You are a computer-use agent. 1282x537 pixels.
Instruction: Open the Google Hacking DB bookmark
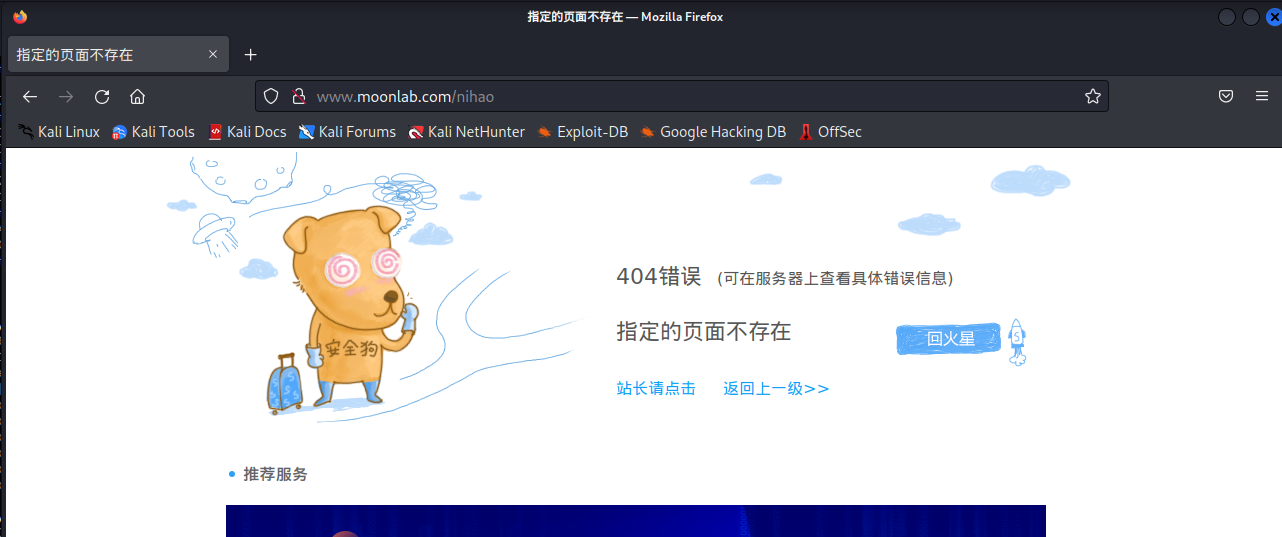713,132
